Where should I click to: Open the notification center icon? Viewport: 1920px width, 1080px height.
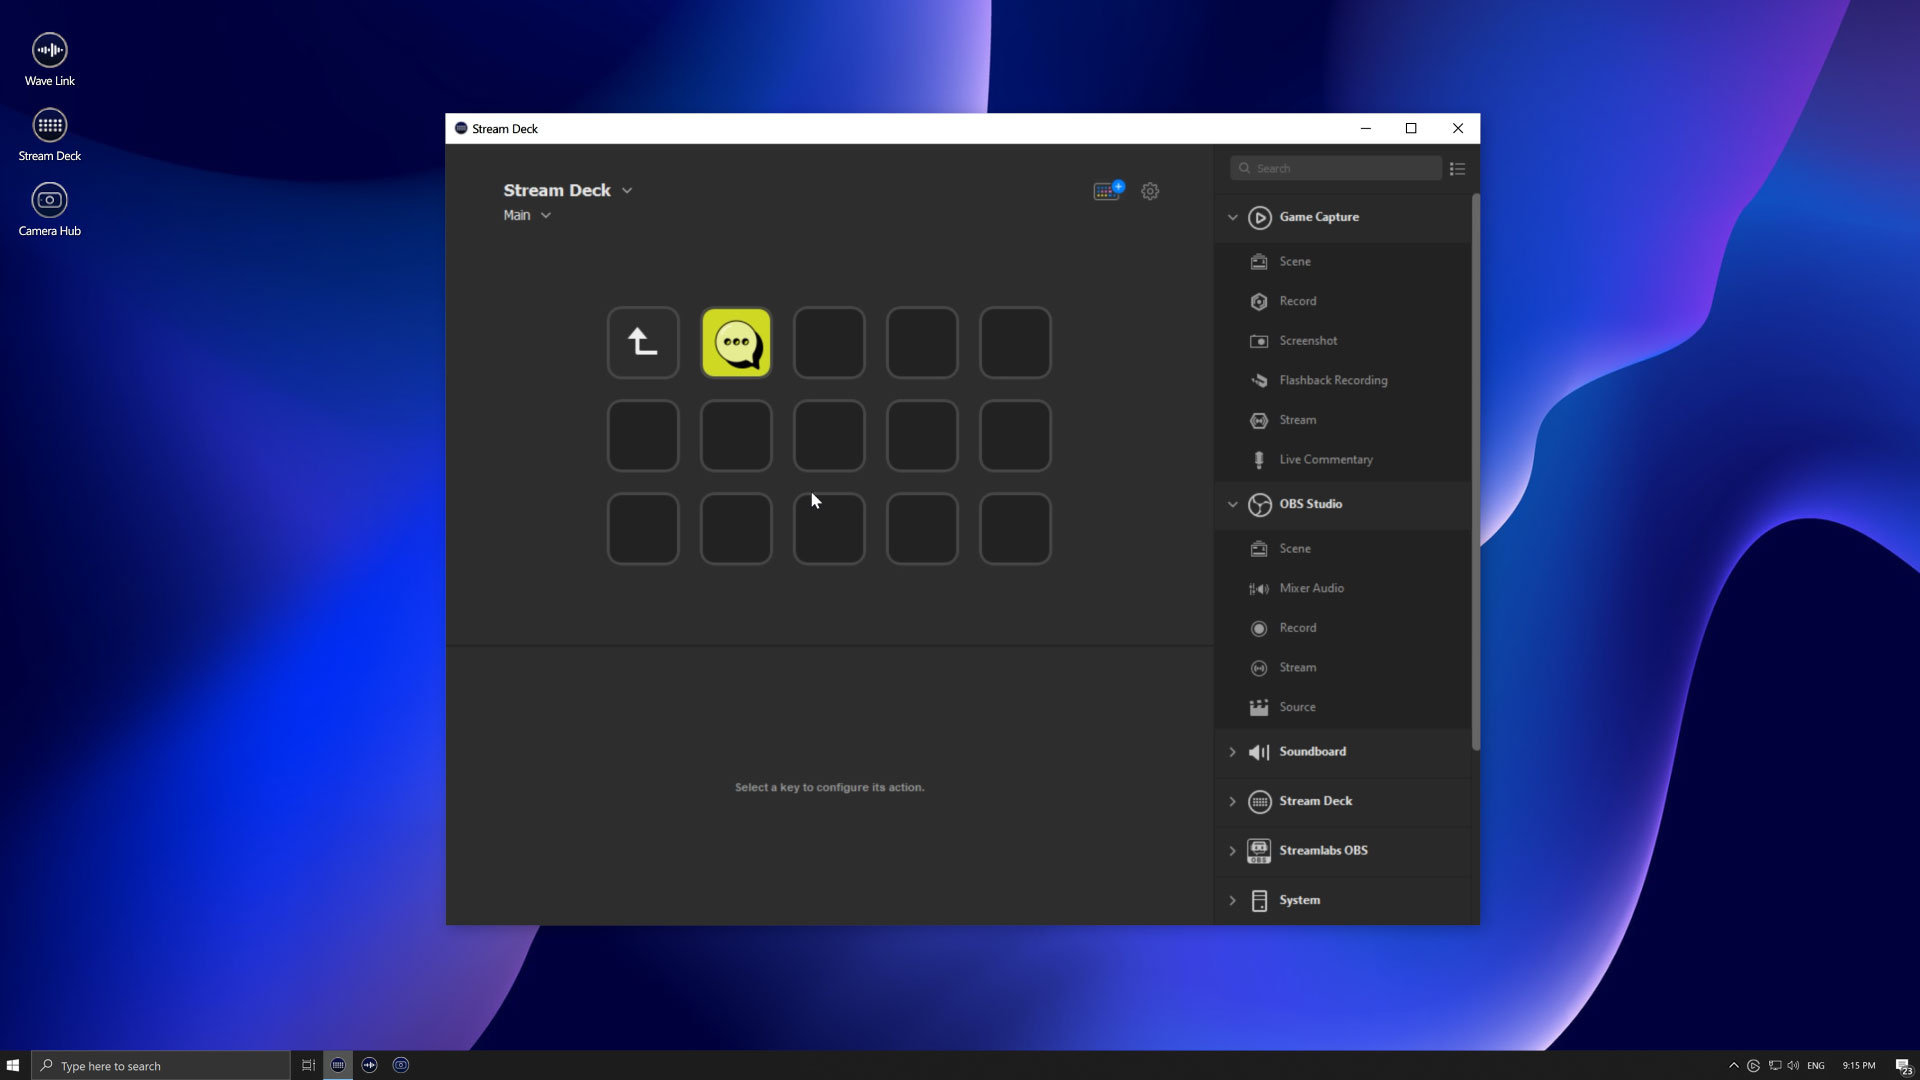pyautogui.click(x=1904, y=1066)
